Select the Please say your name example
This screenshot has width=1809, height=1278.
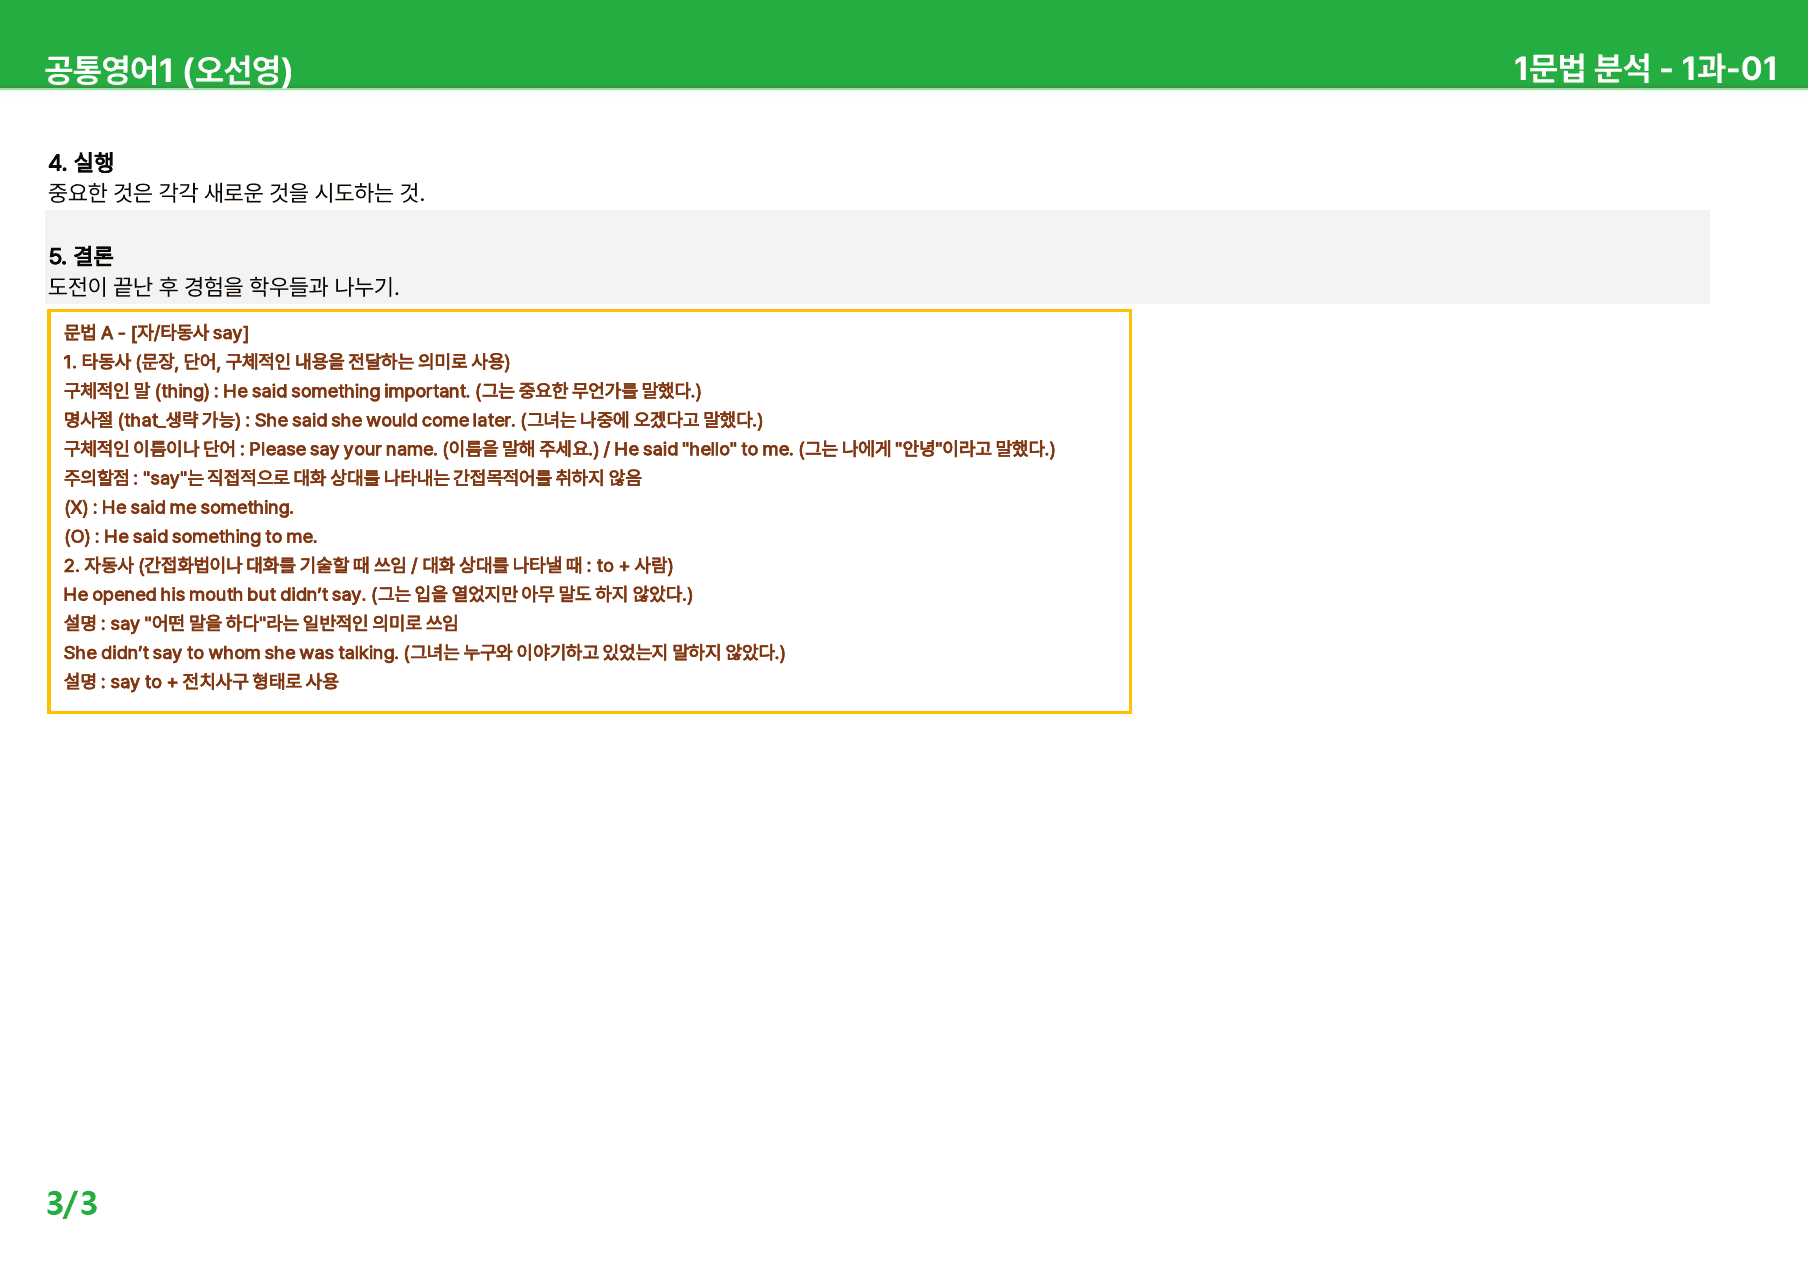pos(343,449)
